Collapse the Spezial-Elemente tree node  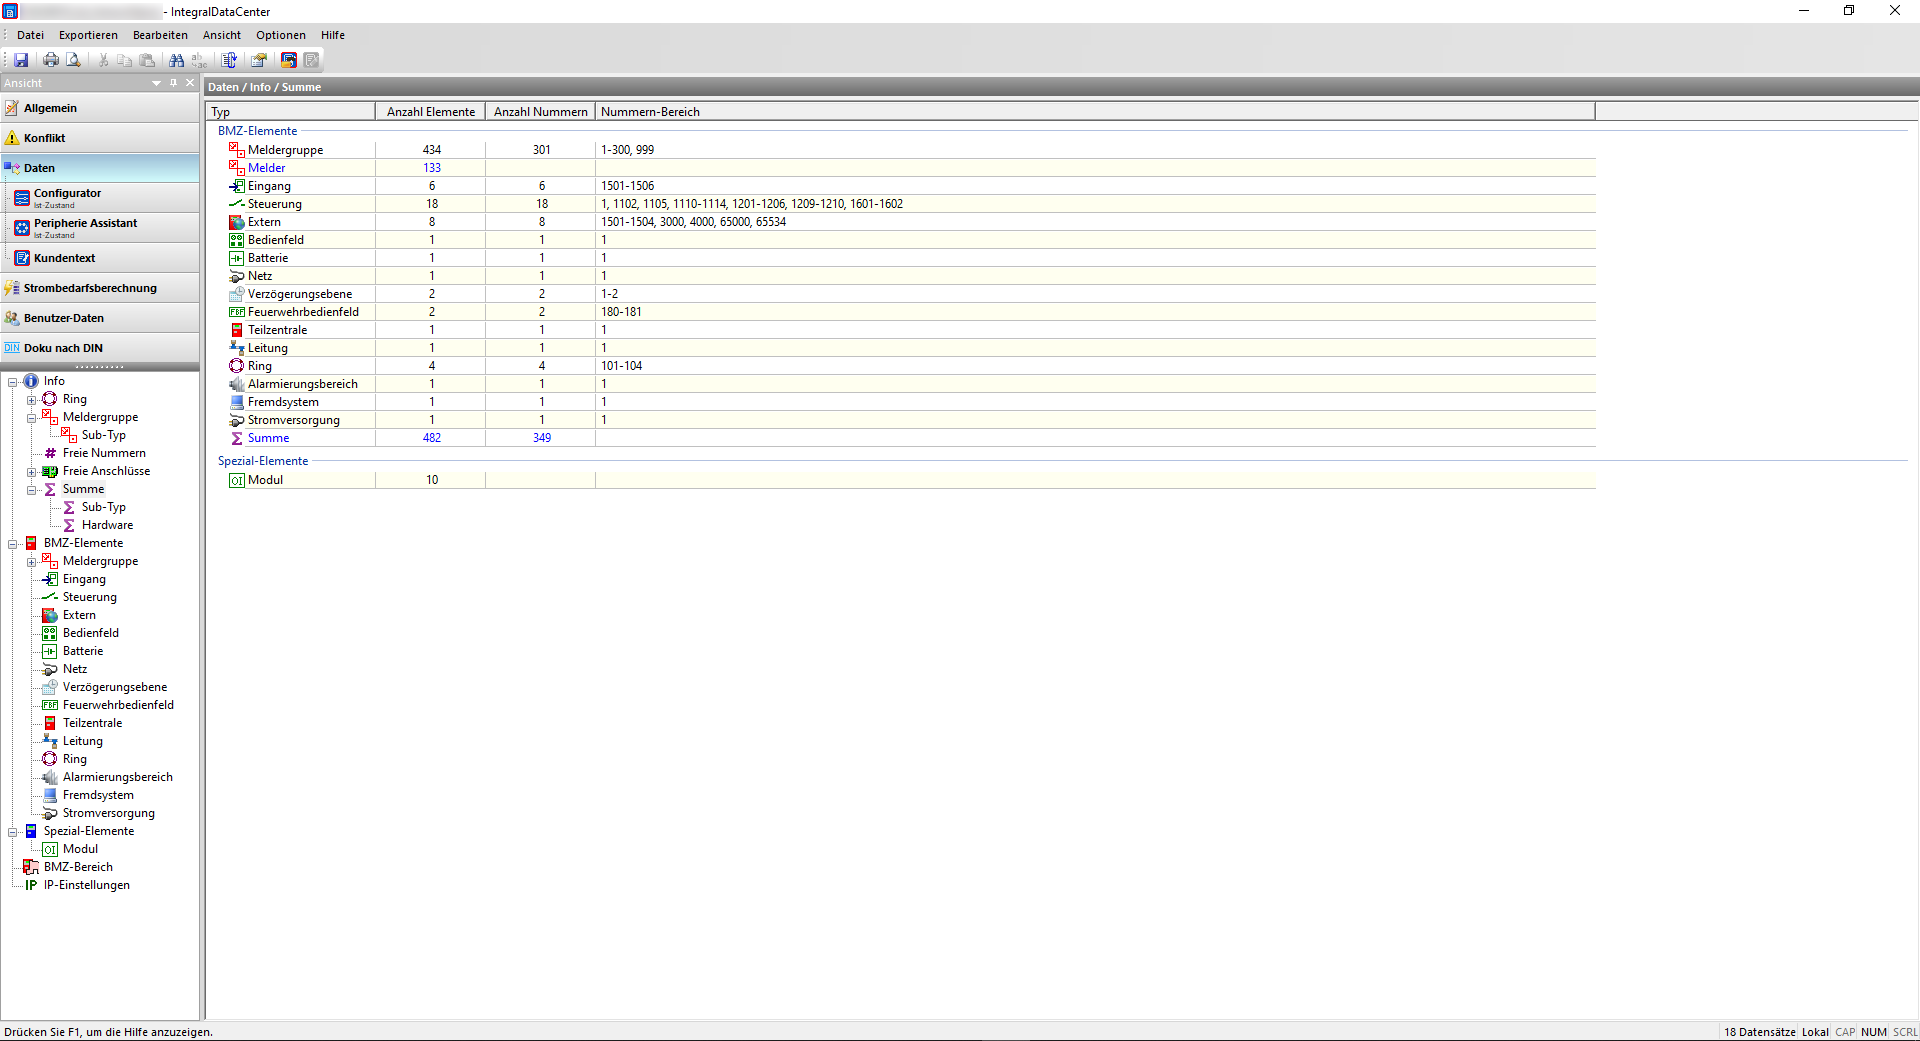pos(13,831)
